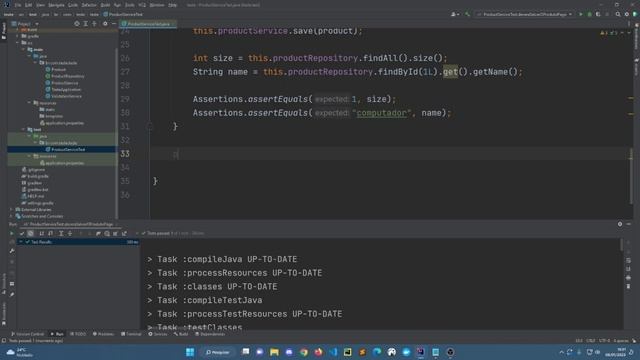Toggle sort alphabetically in test toolbar
This screenshot has width=640, height=360.
pos(41,233)
